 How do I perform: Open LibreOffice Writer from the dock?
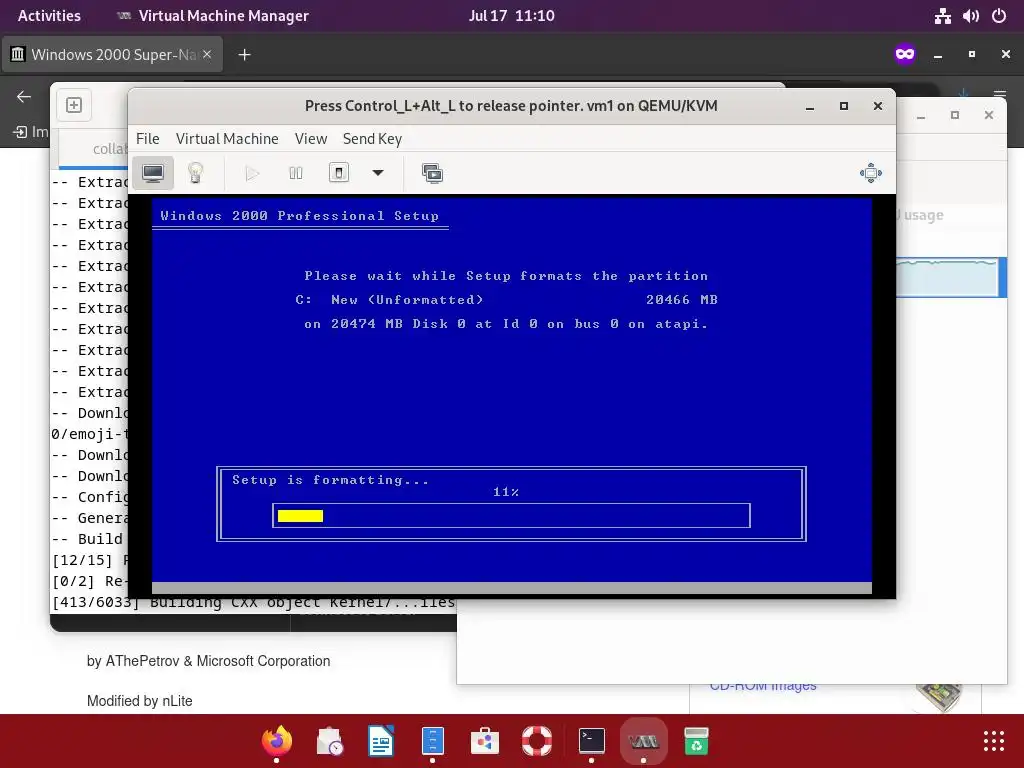[x=381, y=741]
